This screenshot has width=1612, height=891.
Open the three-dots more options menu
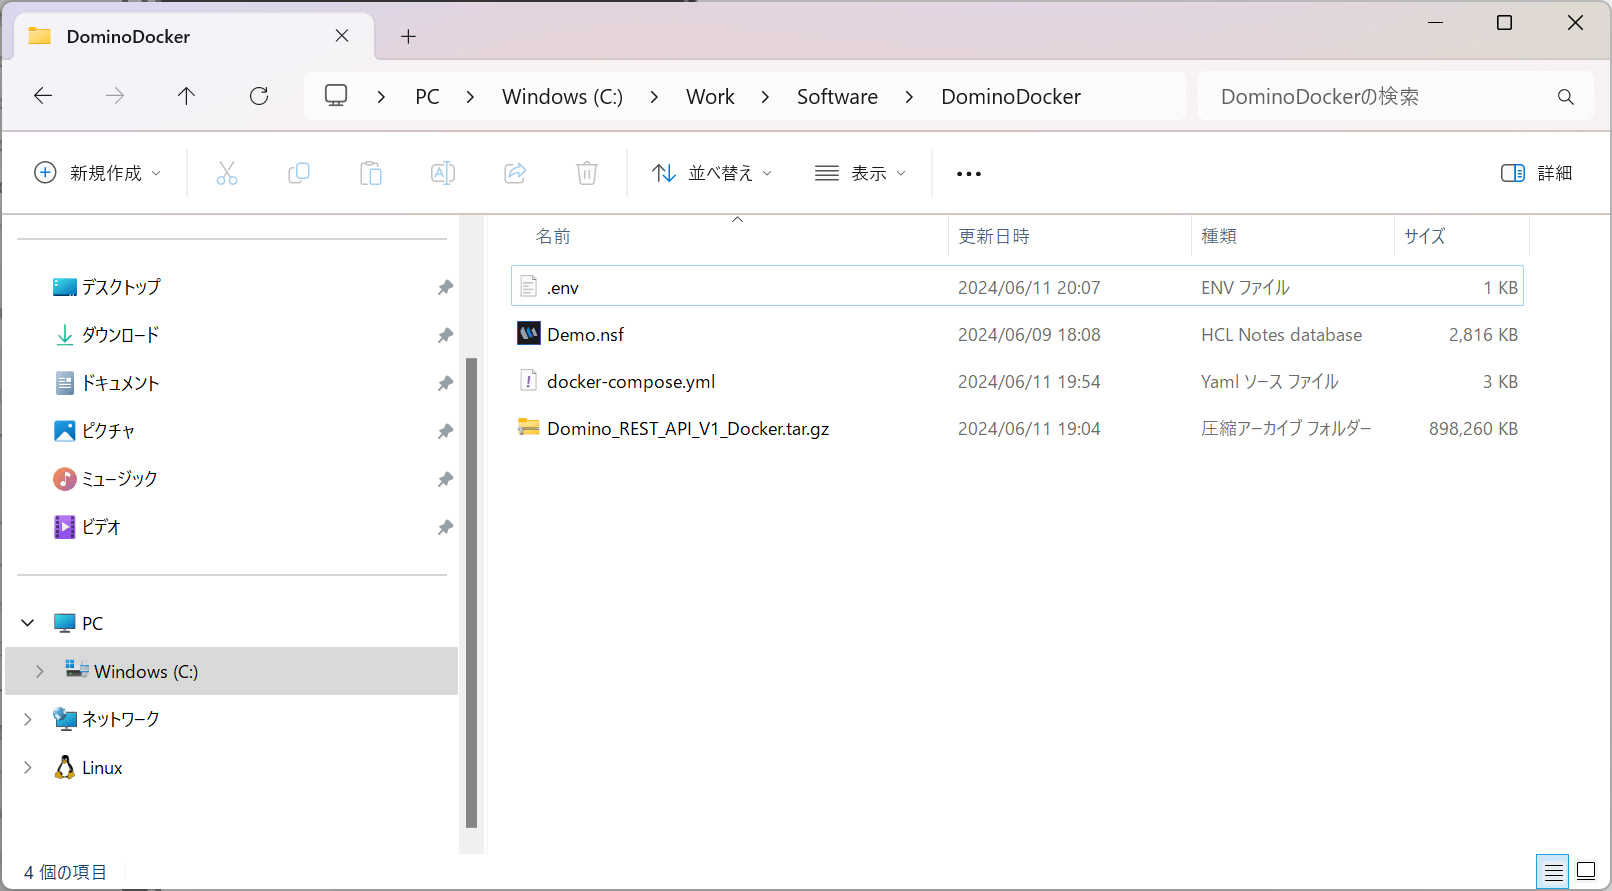click(969, 174)
